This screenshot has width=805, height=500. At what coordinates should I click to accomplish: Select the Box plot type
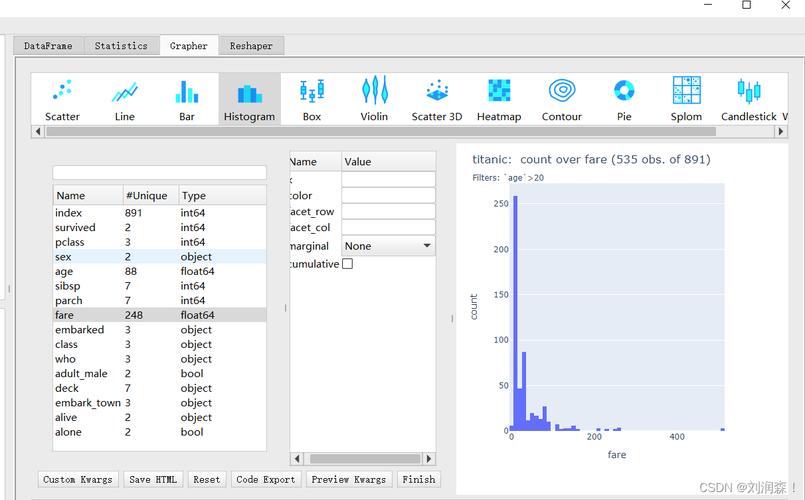coord(312,99)
